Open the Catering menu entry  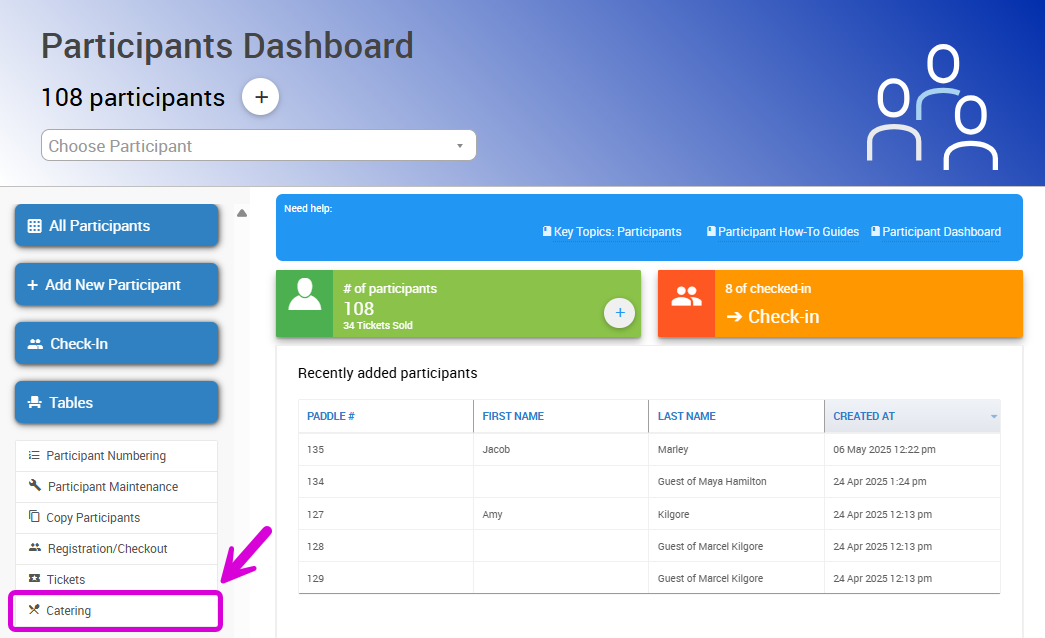point(66,610)
